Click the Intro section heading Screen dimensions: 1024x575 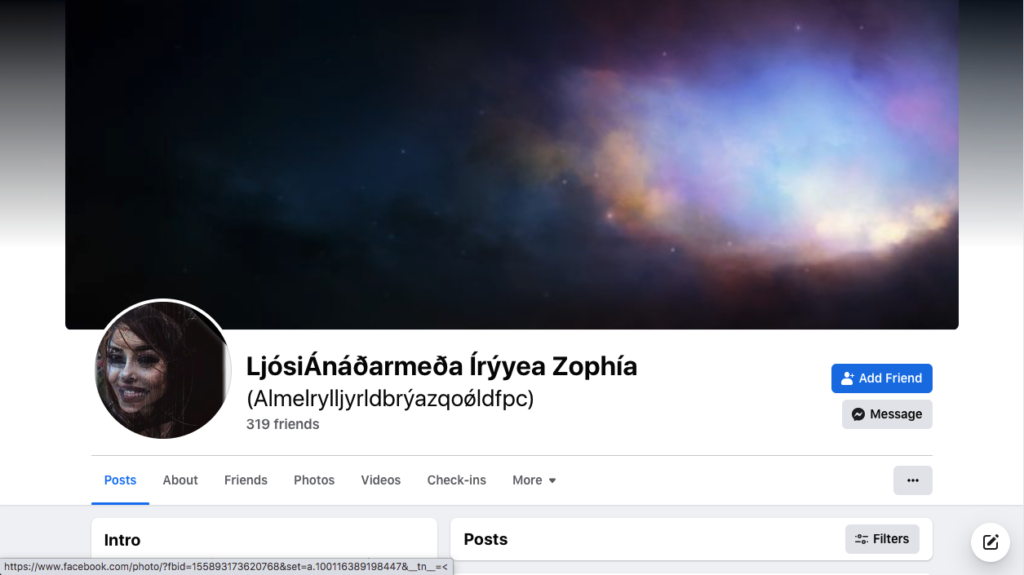coord(122,540)
